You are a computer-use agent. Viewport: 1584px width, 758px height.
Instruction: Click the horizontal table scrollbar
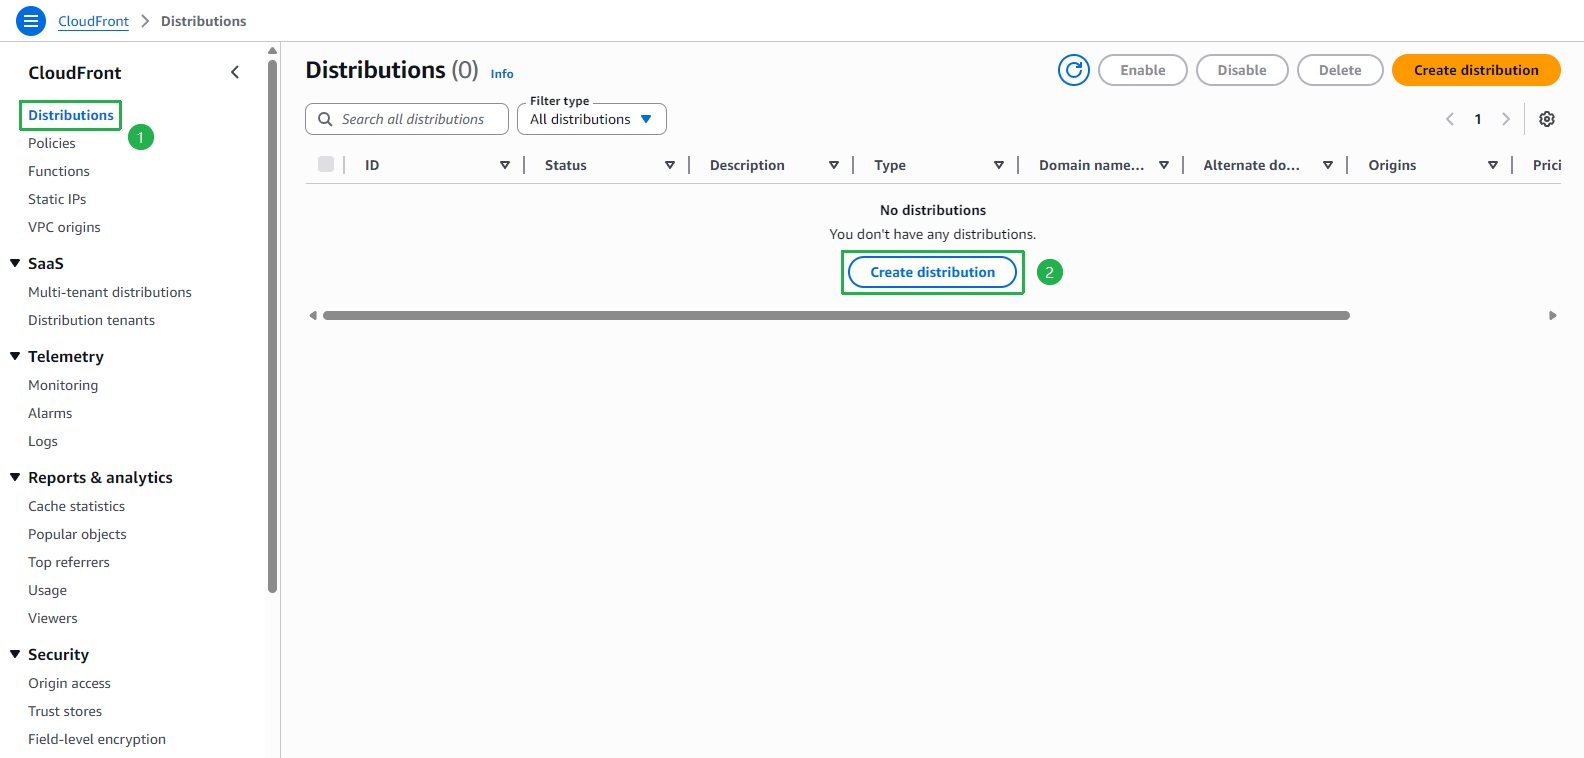point(836,315)
